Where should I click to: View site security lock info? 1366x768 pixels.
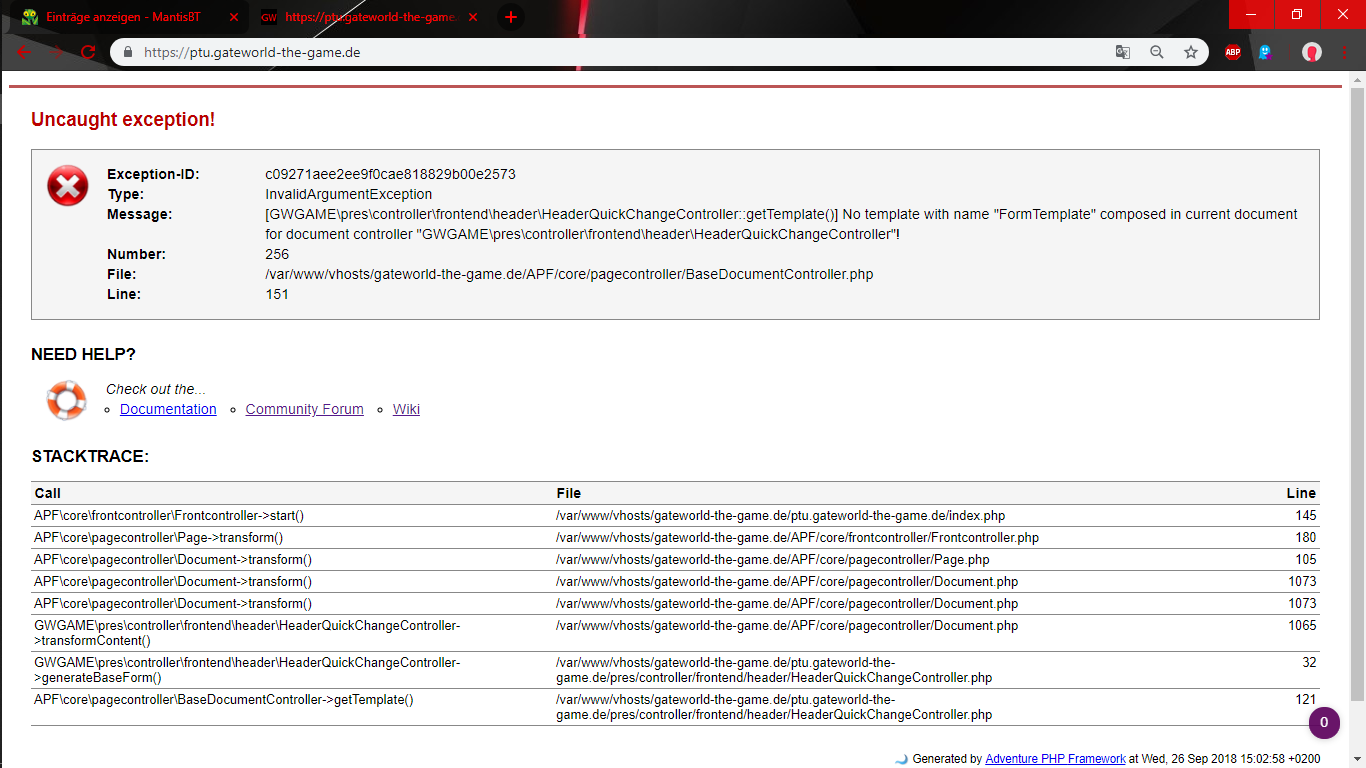pos(127,52)
